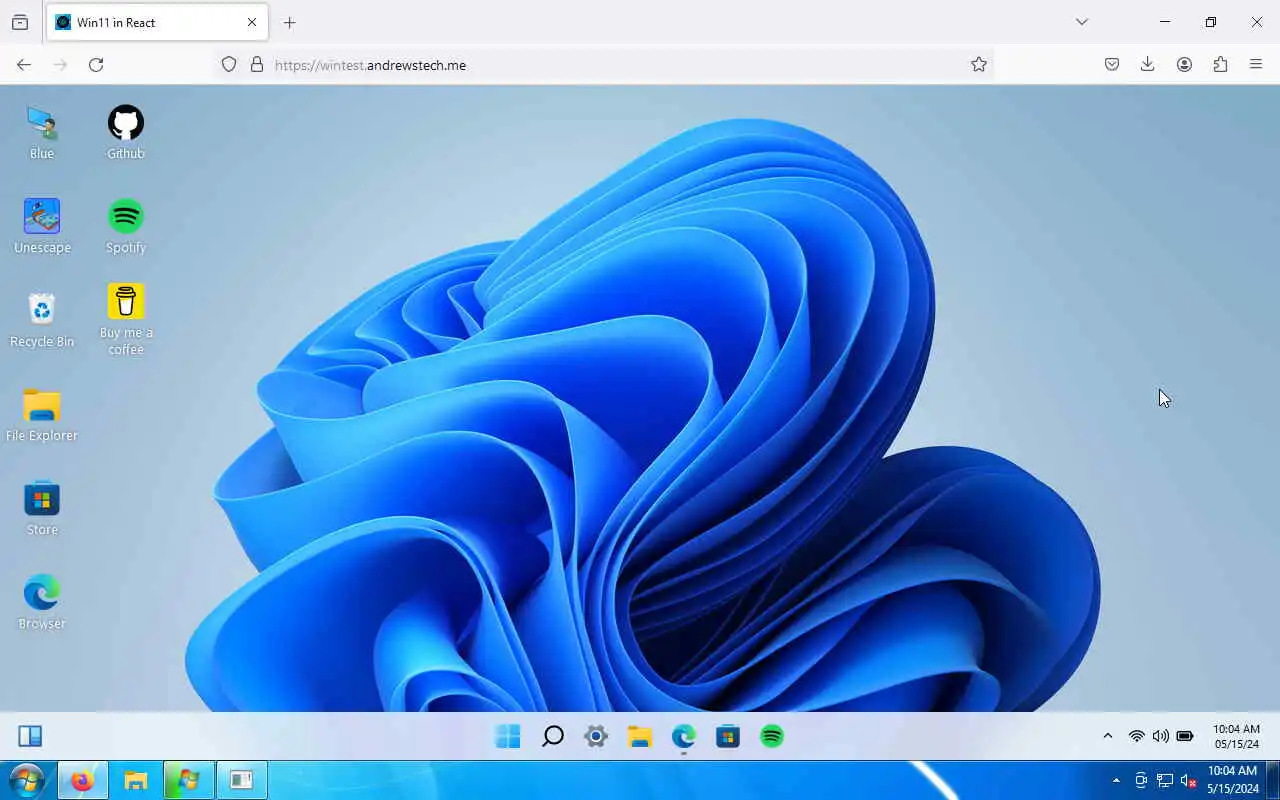
Task: Open Windows Explorer in Windows 7 taskbar
Action: tap(136, 781)
